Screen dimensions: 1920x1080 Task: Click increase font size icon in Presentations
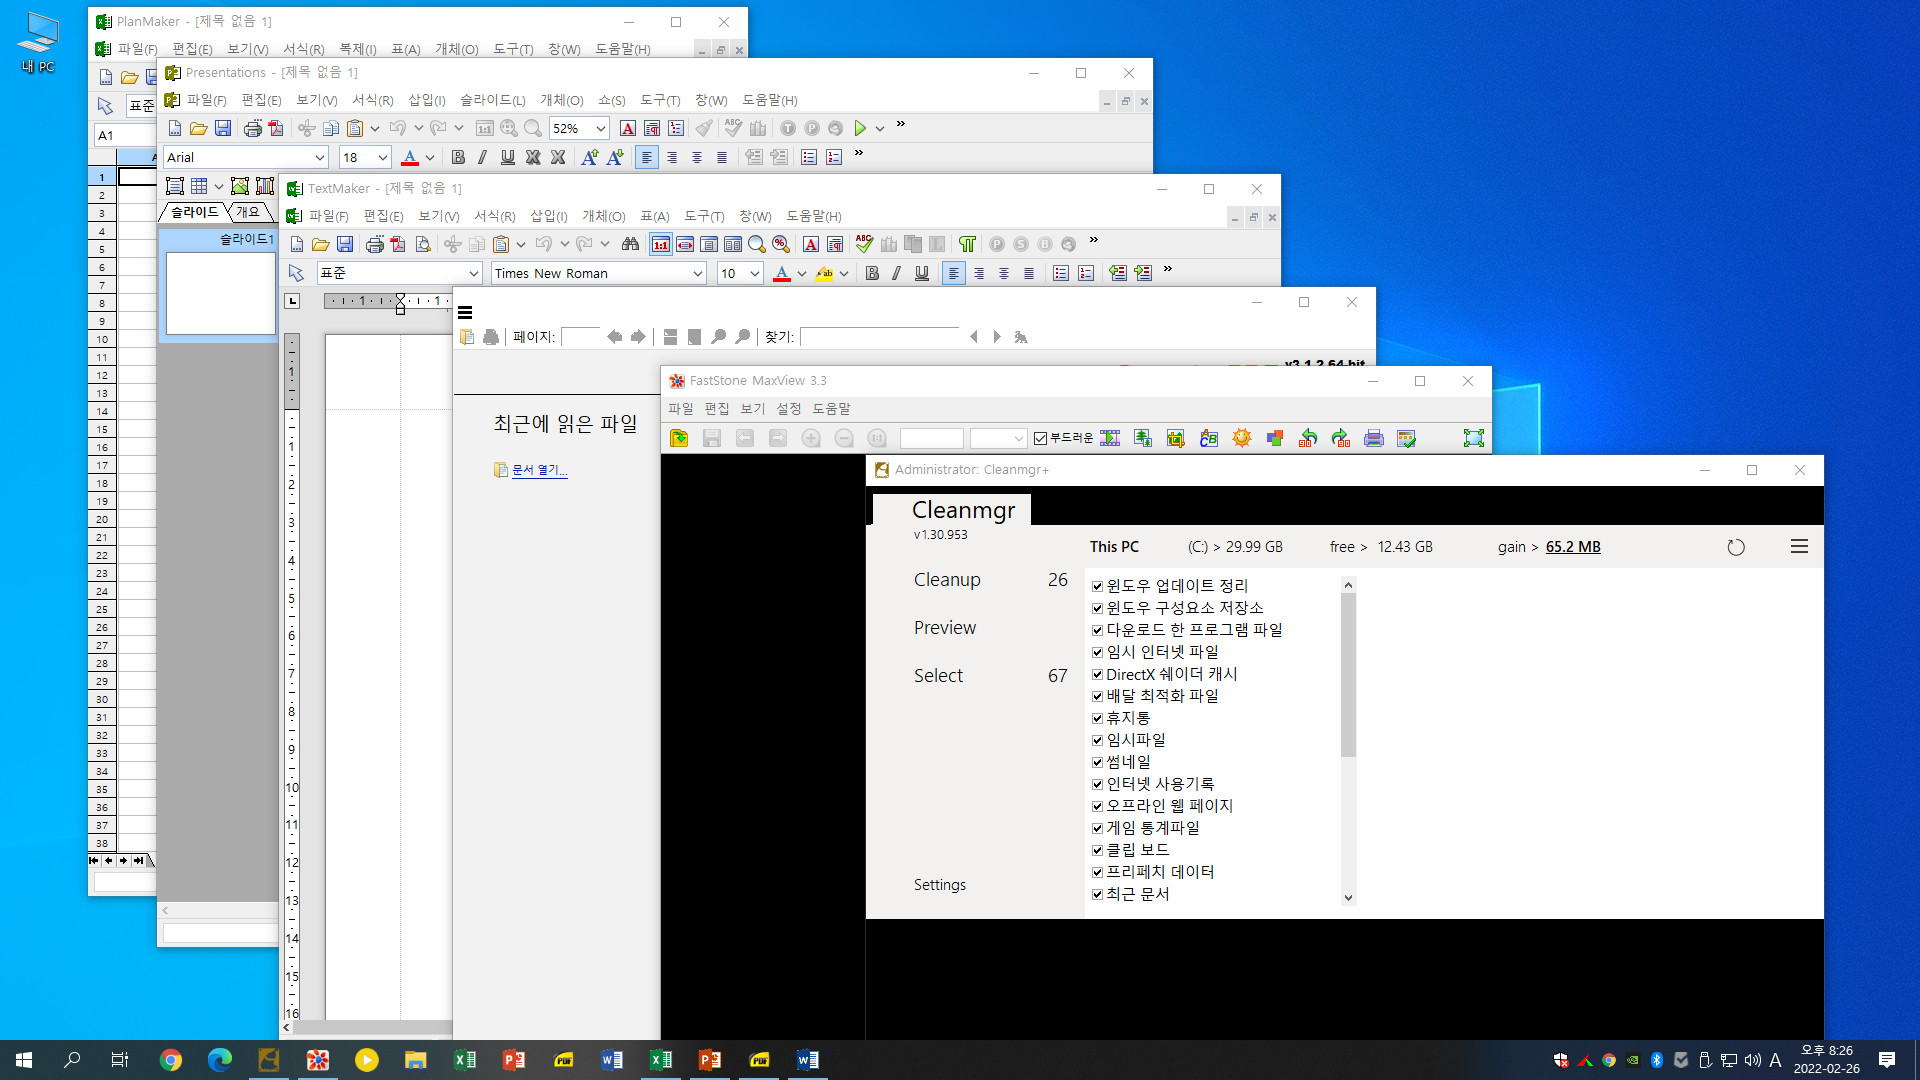(x=589, y=157)
